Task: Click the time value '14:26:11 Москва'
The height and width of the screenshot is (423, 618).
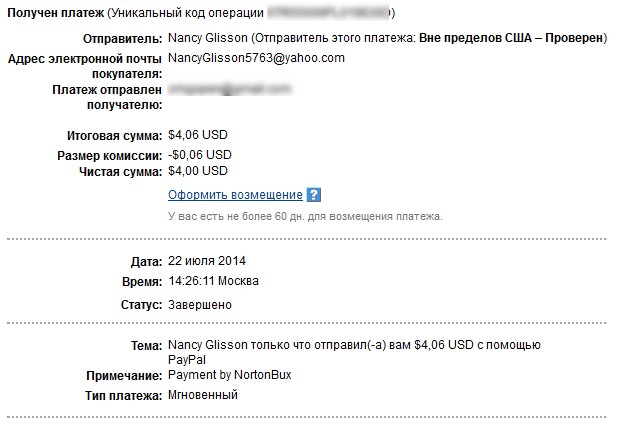Action: tap(213, 281)
